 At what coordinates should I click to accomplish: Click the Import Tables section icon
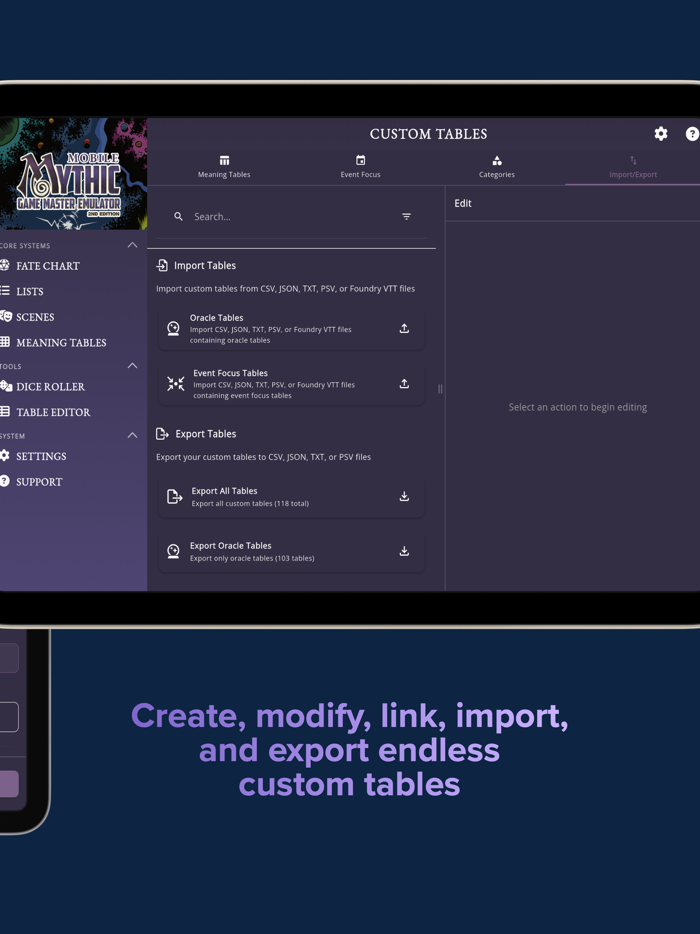click(x=162, y=266)
